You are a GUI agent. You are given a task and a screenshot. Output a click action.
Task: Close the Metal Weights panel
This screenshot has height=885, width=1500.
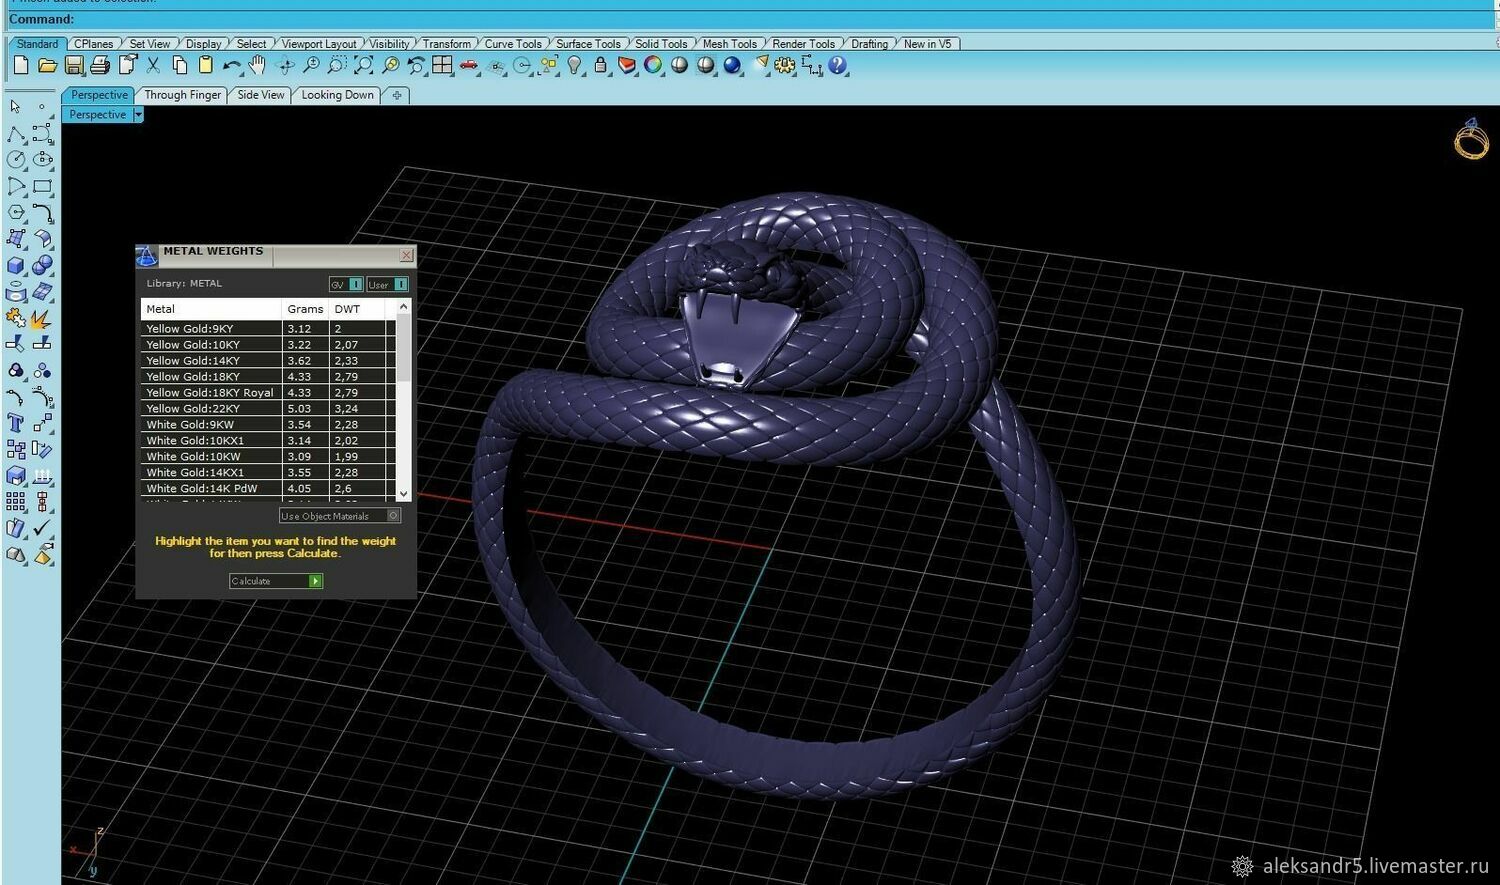click(406, 255)
